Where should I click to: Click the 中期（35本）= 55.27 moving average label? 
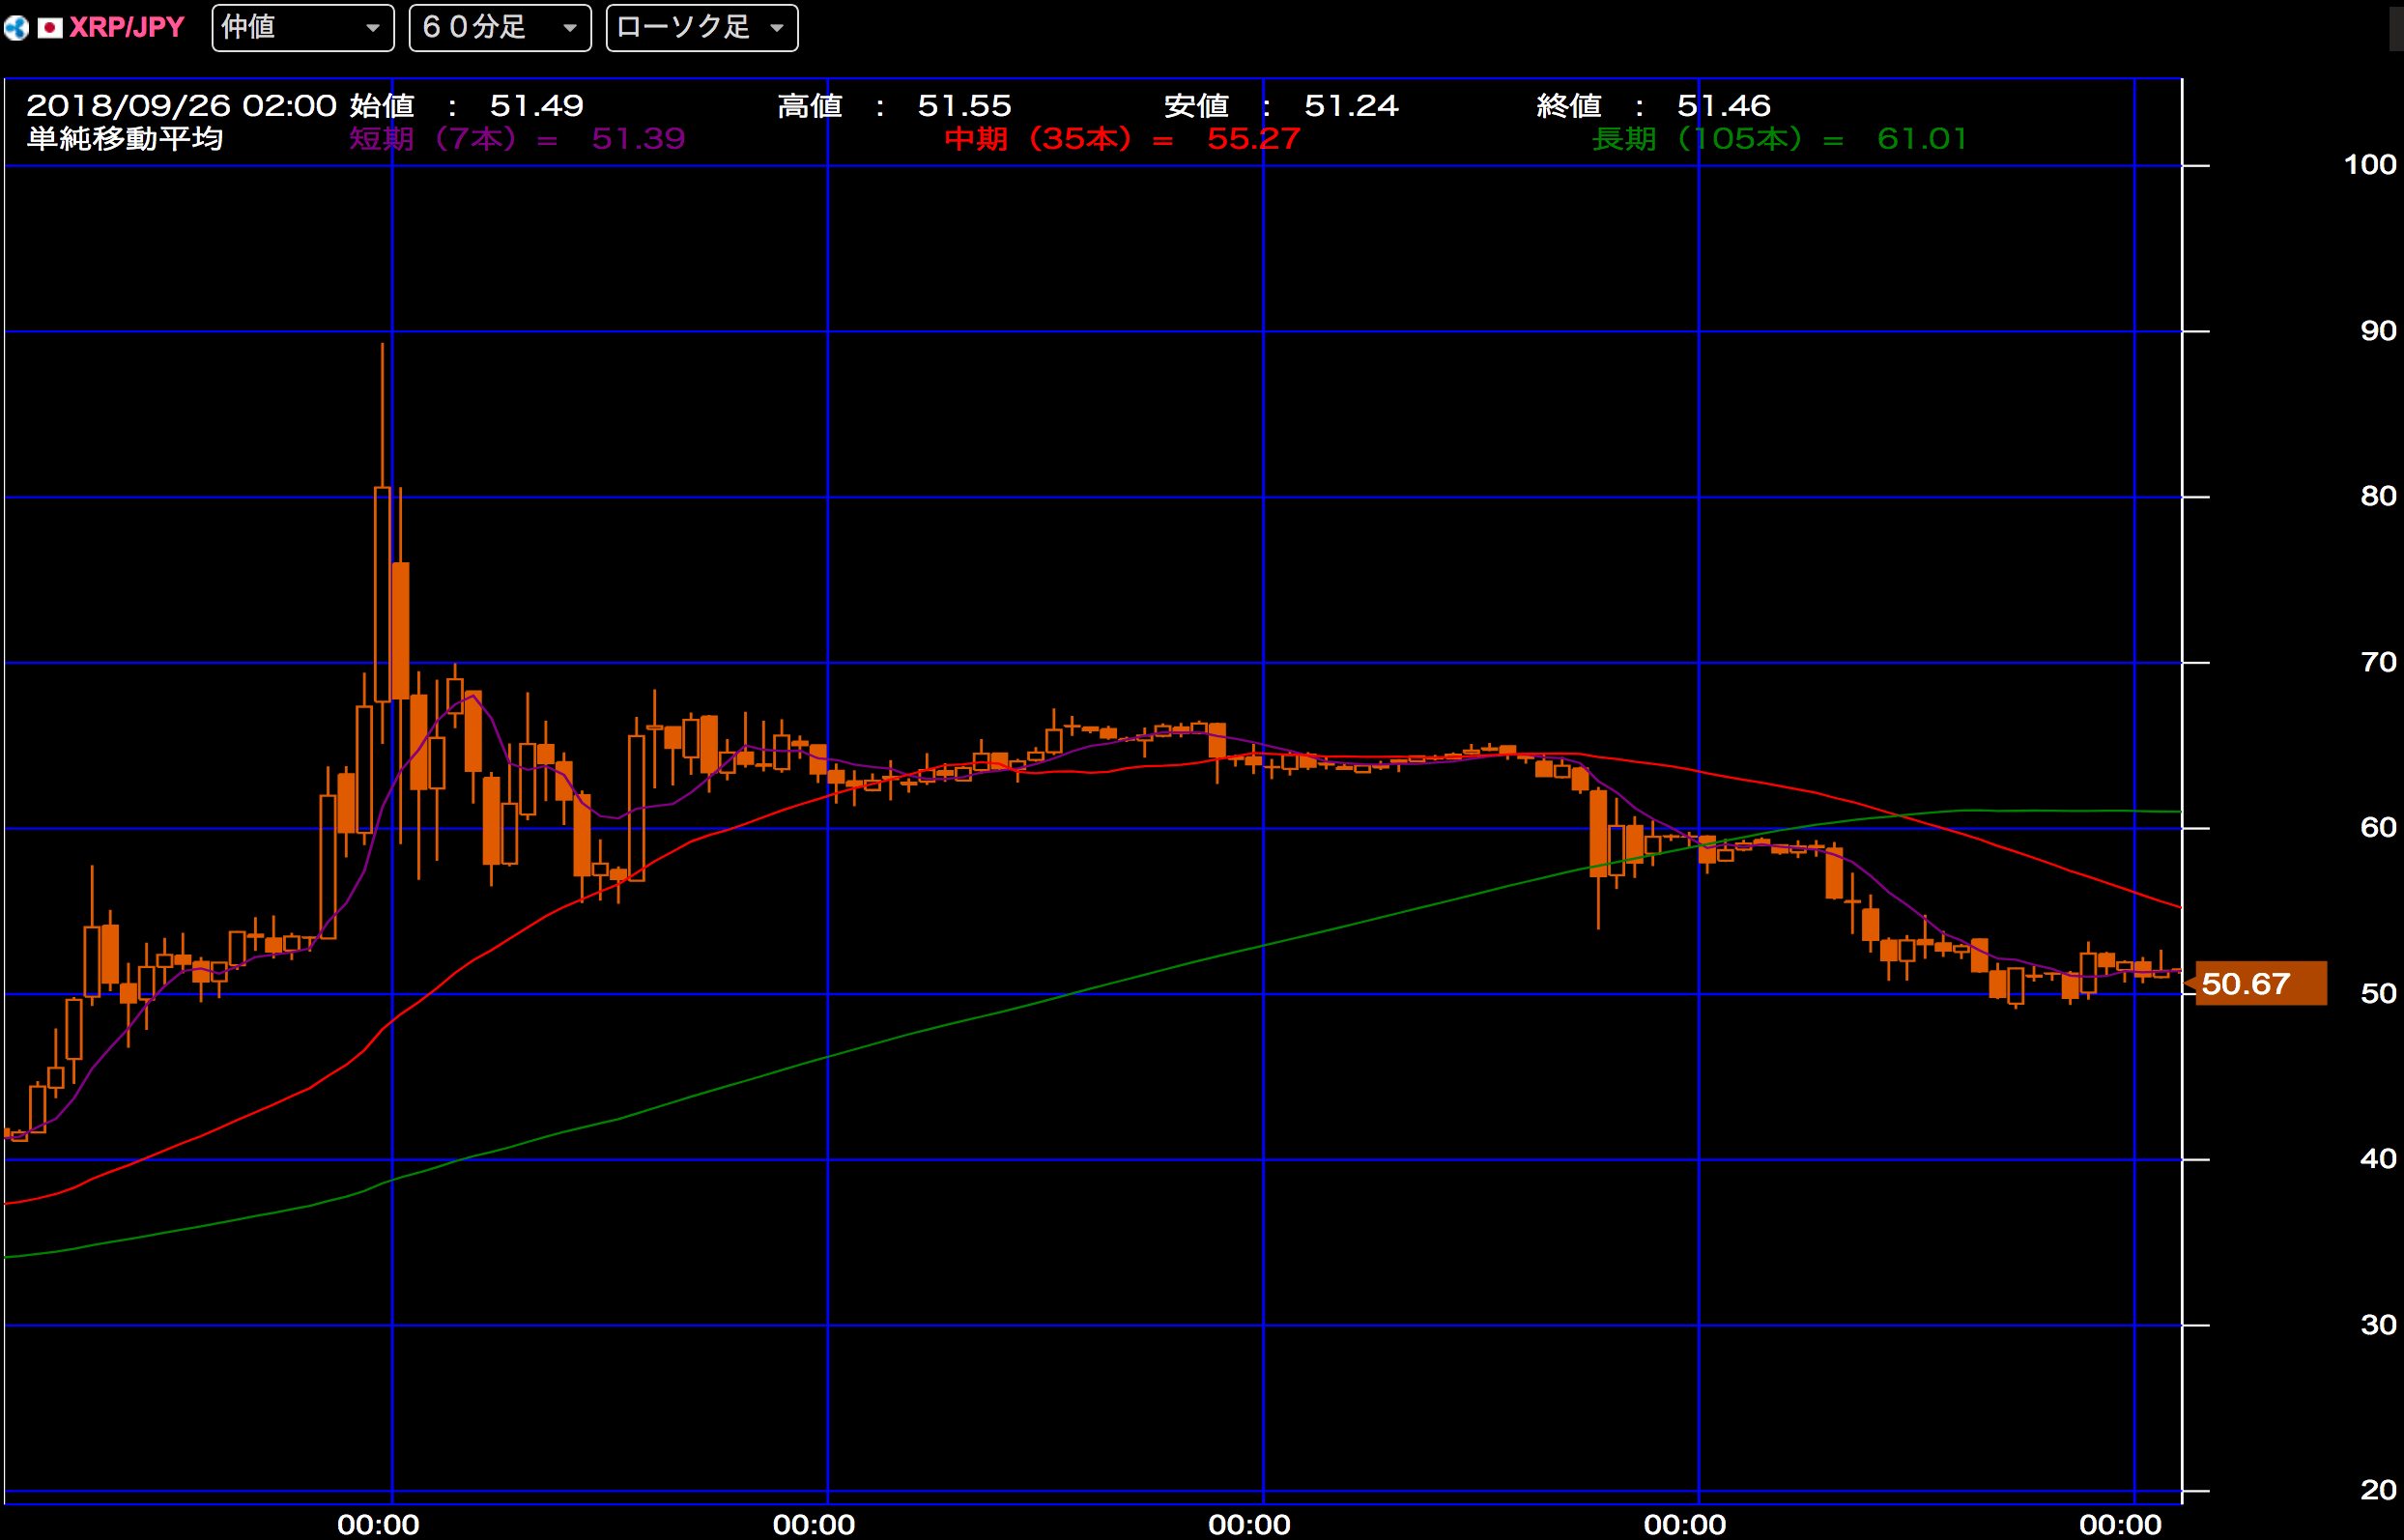(x=1122, y=138)
